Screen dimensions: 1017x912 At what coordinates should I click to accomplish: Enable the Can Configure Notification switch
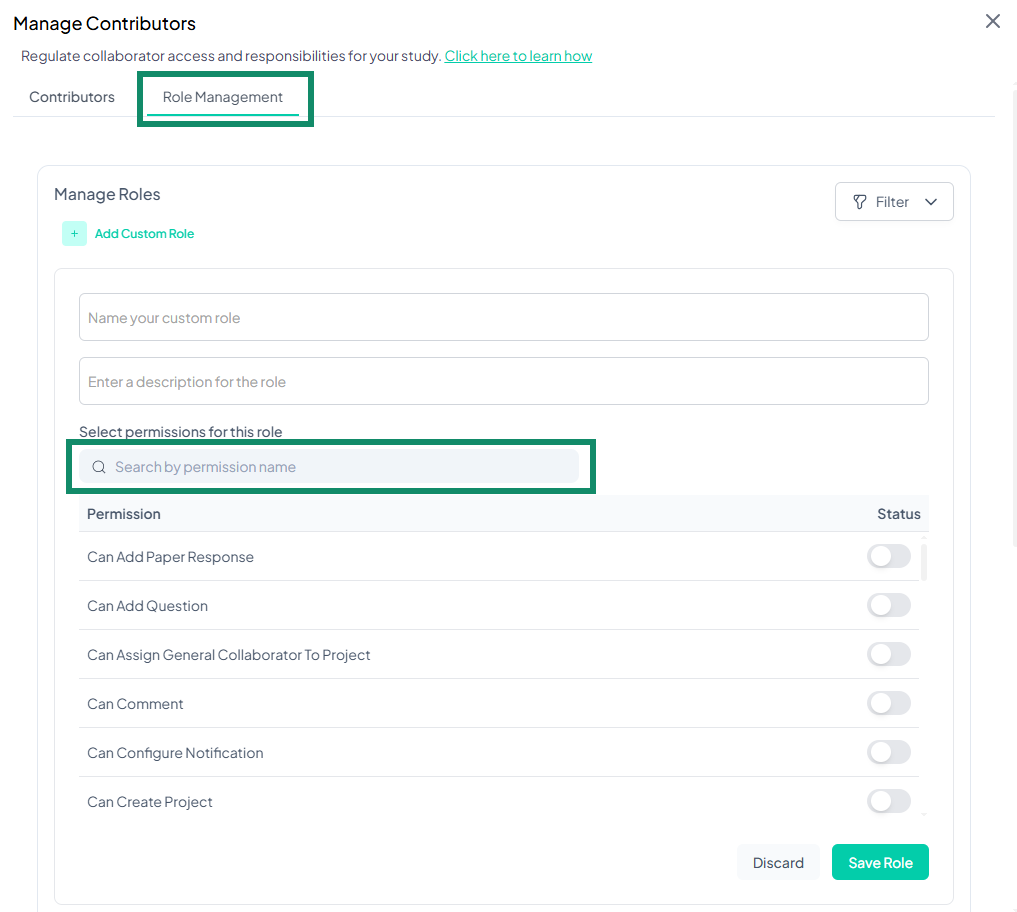coord(888,751)
